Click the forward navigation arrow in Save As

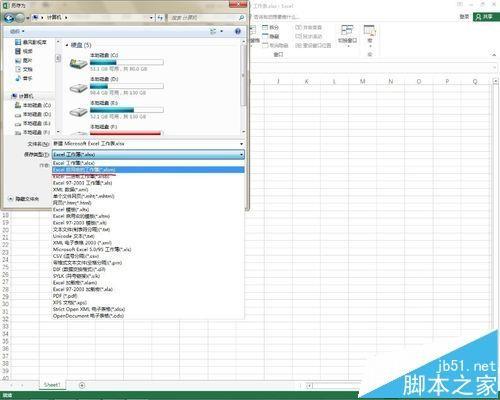(x=20, y=17)
